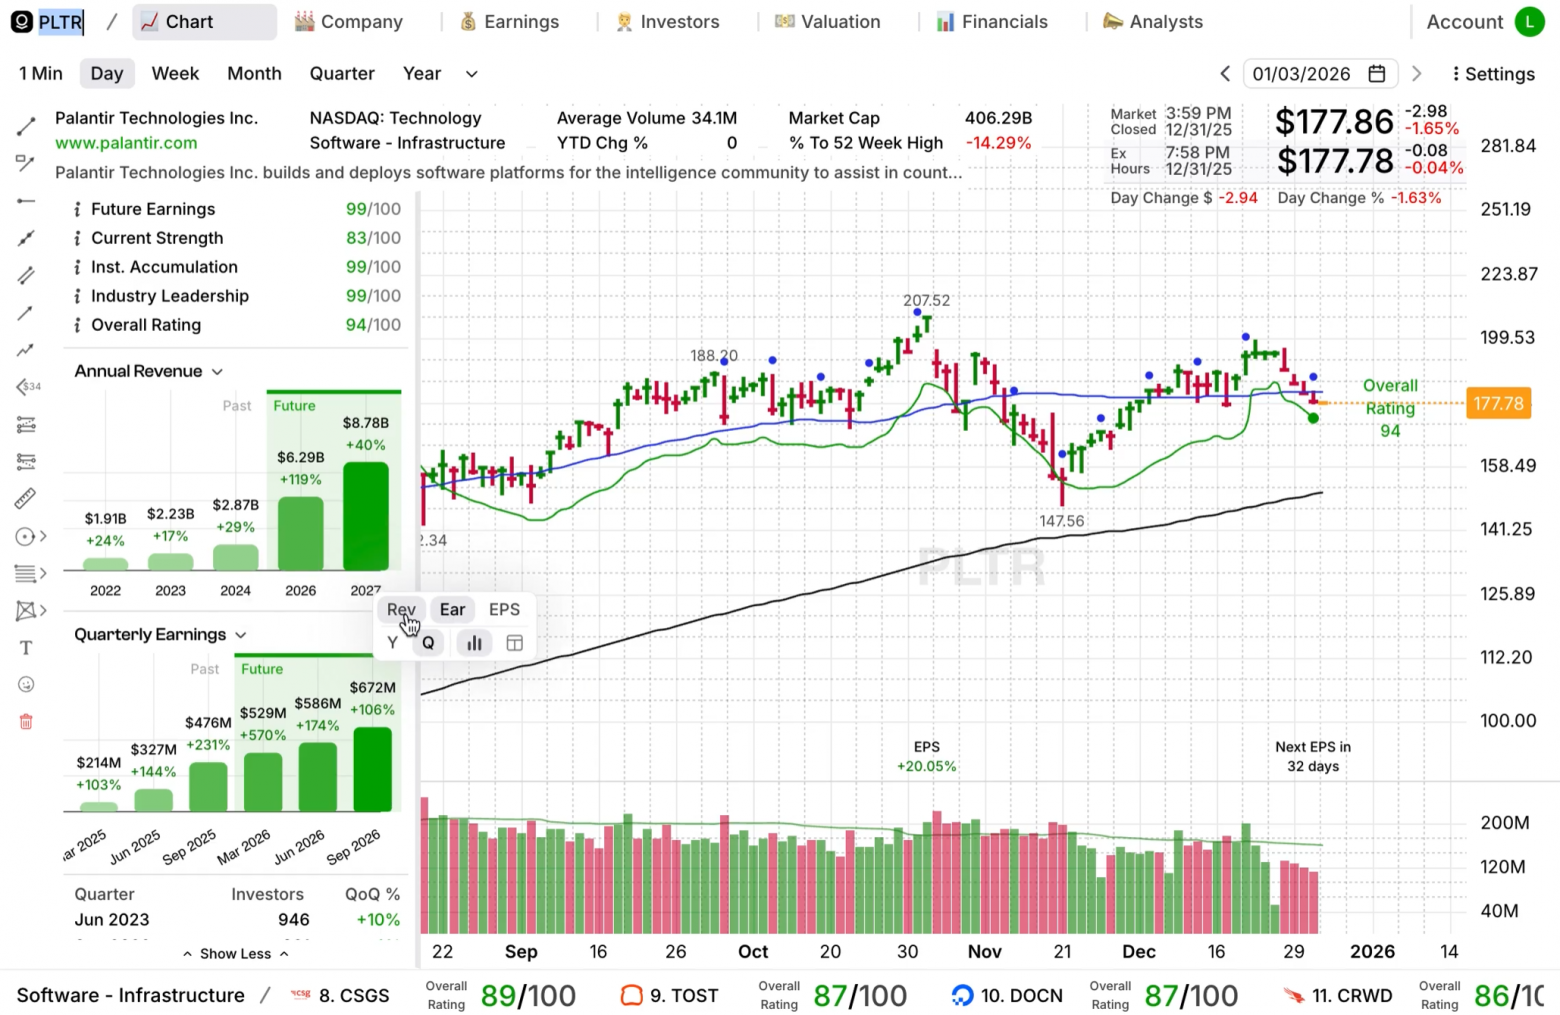The image size is (1560, 1015).
Task: Open the timeframe dropdown chevron after Year
Action: coord(472,74)
